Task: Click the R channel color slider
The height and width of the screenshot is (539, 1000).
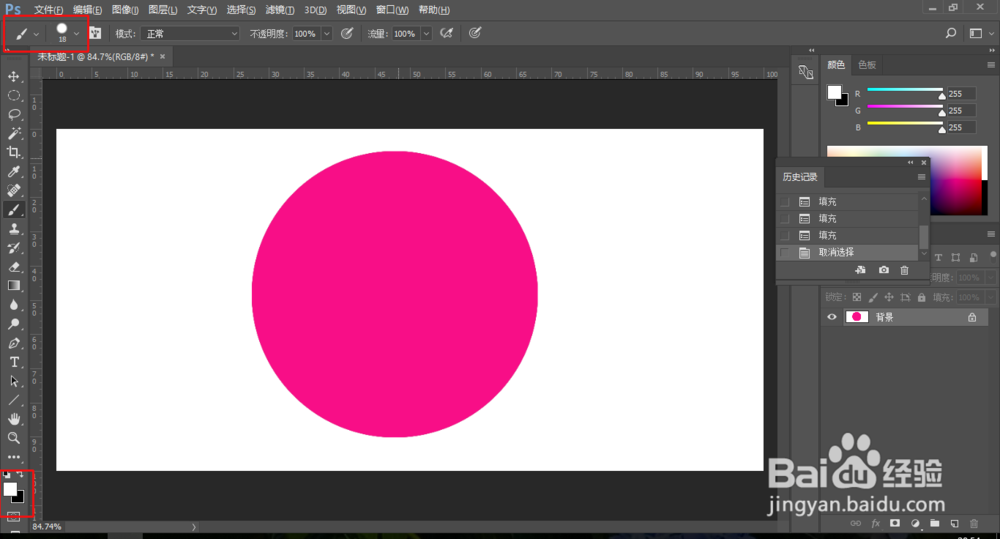Action: point(904,90)
